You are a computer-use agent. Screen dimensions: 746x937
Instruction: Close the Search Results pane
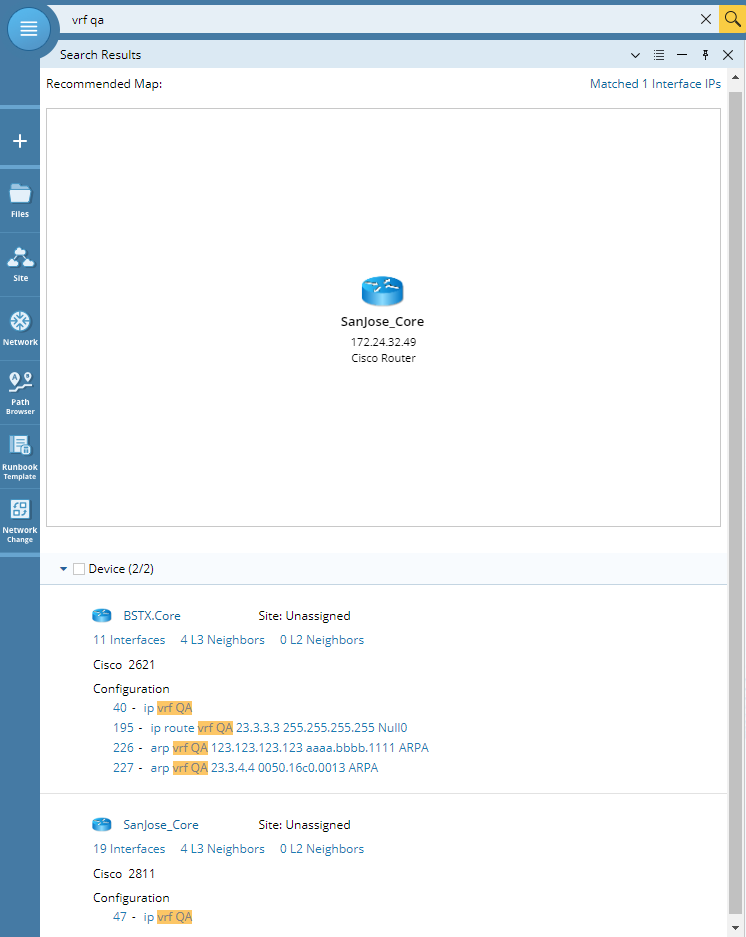[x=728, y=55]
